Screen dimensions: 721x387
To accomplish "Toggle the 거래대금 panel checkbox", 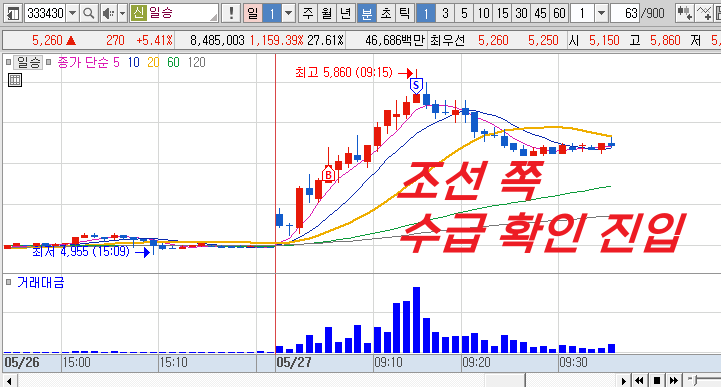I will point(8,282).
